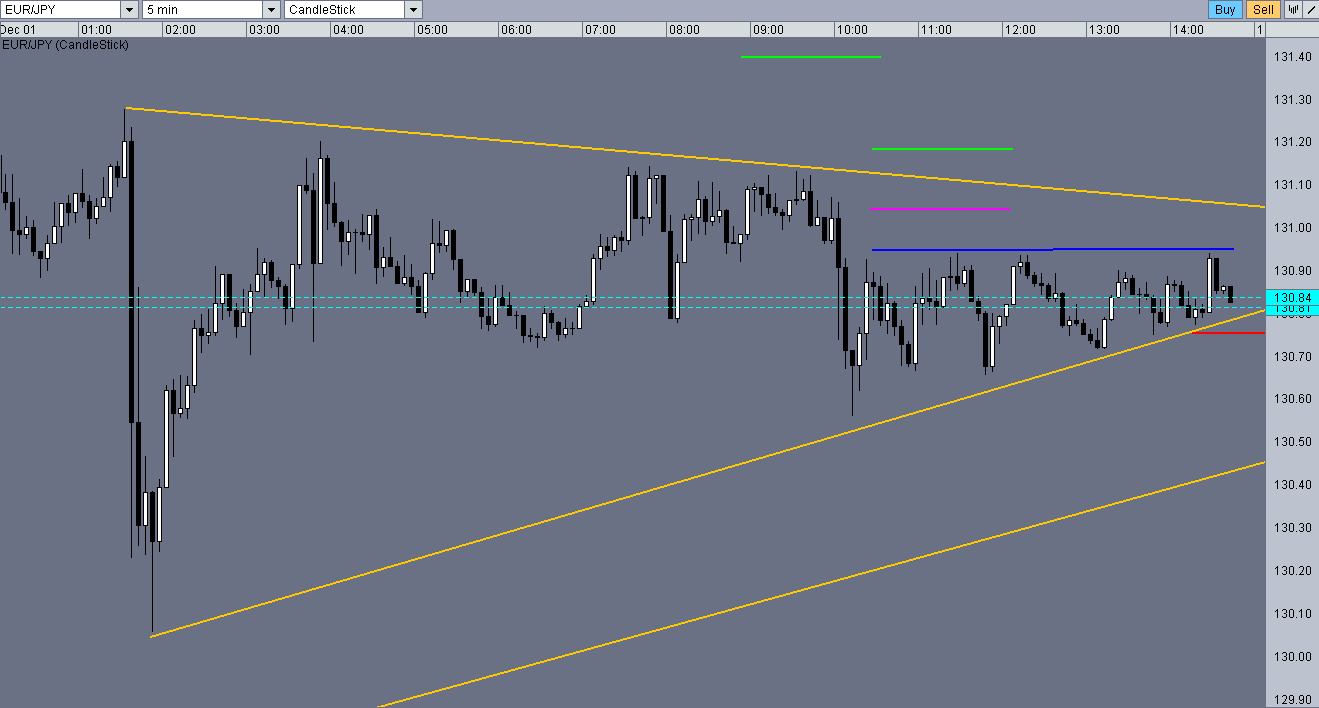1319x708 pixels.
Task: Click the 130.60 price axis label
Action: coord(1293,400)
